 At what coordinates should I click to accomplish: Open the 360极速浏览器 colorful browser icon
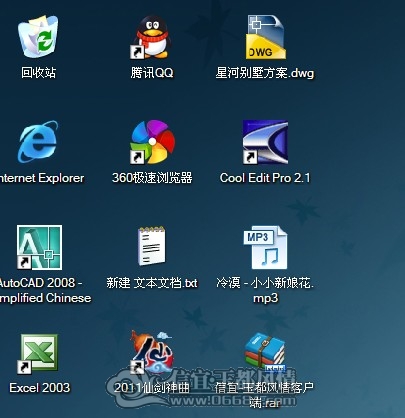[152, 142]
